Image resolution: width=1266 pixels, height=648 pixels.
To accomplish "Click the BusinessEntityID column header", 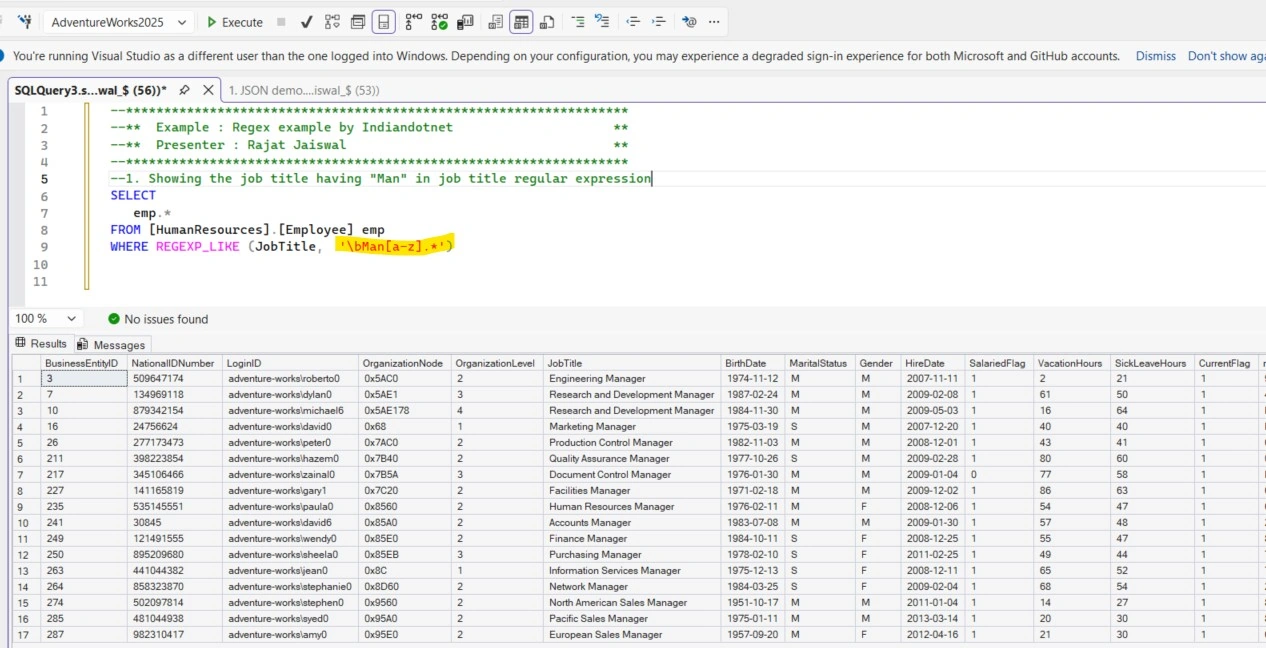I will 83,363.
